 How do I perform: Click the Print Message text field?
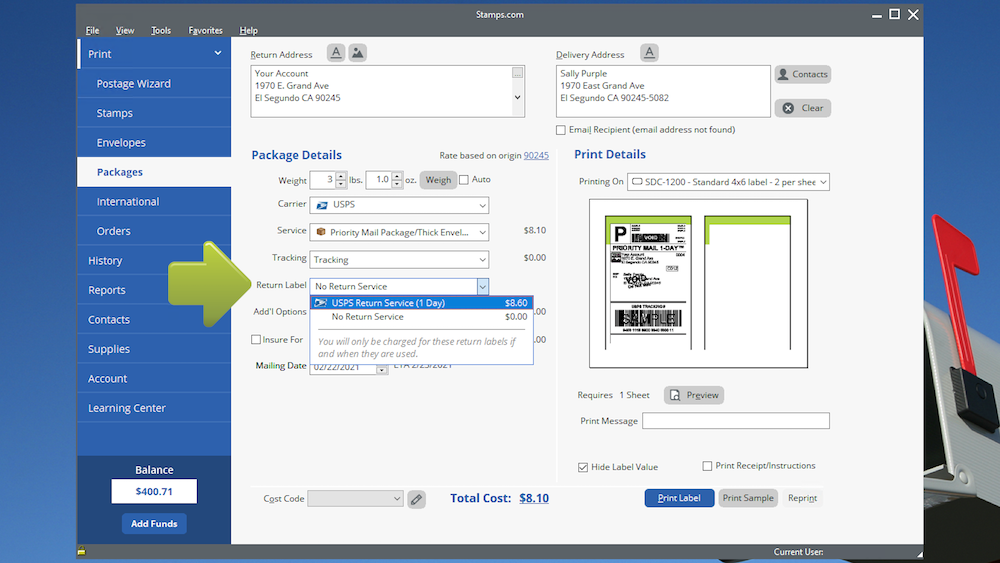pos(735,421)
